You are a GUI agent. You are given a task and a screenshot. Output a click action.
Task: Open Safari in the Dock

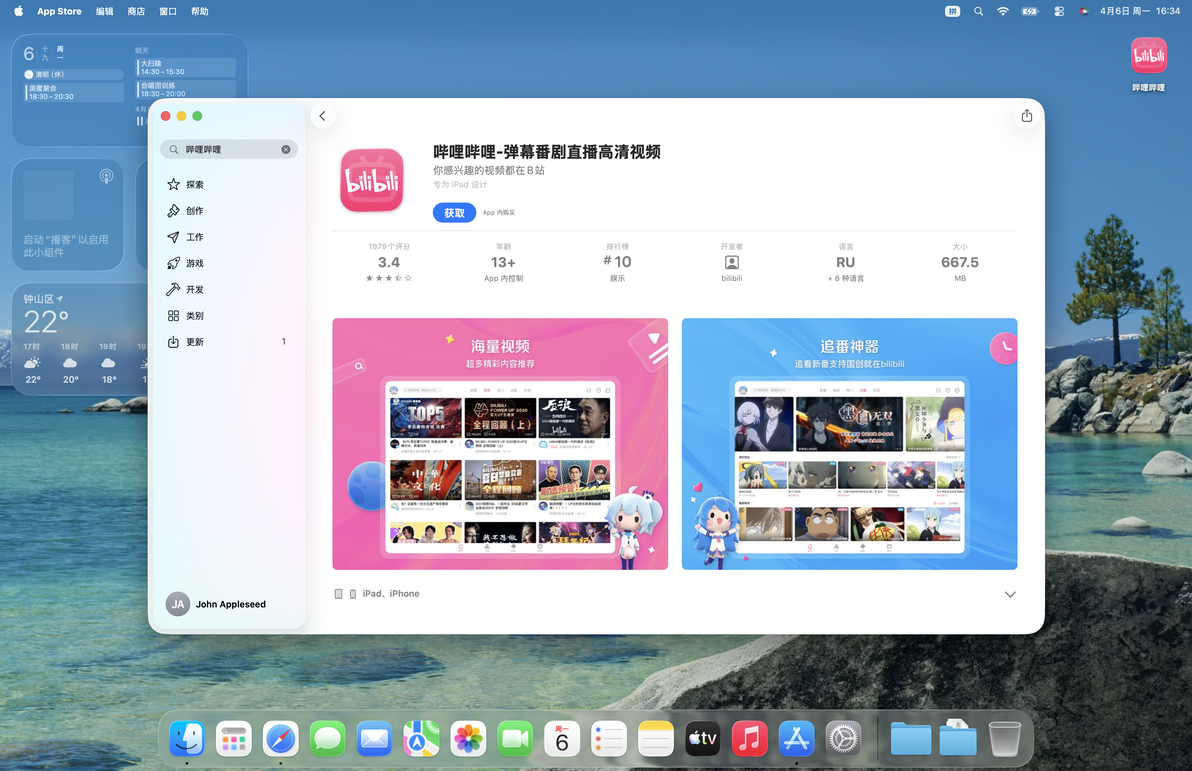click(x=281, y=738)
